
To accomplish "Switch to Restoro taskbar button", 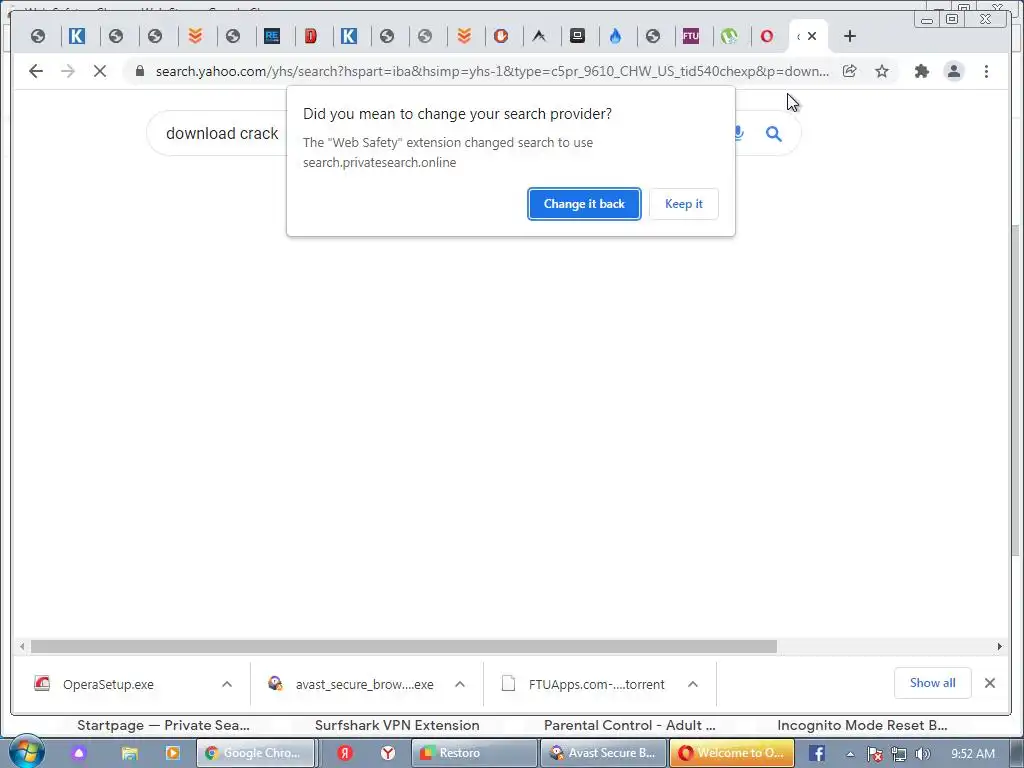I will tap(474, 753).
